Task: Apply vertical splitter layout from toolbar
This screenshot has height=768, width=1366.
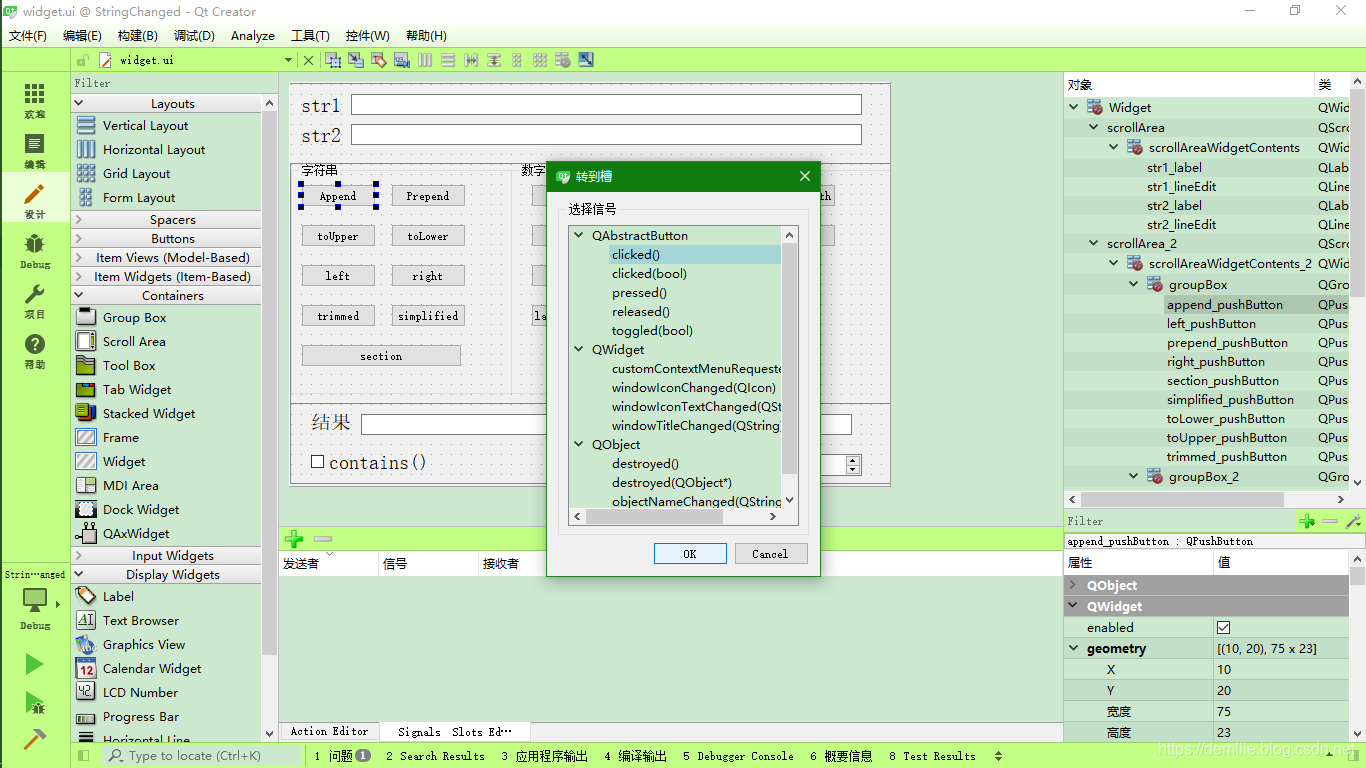Action: [494, 60]
